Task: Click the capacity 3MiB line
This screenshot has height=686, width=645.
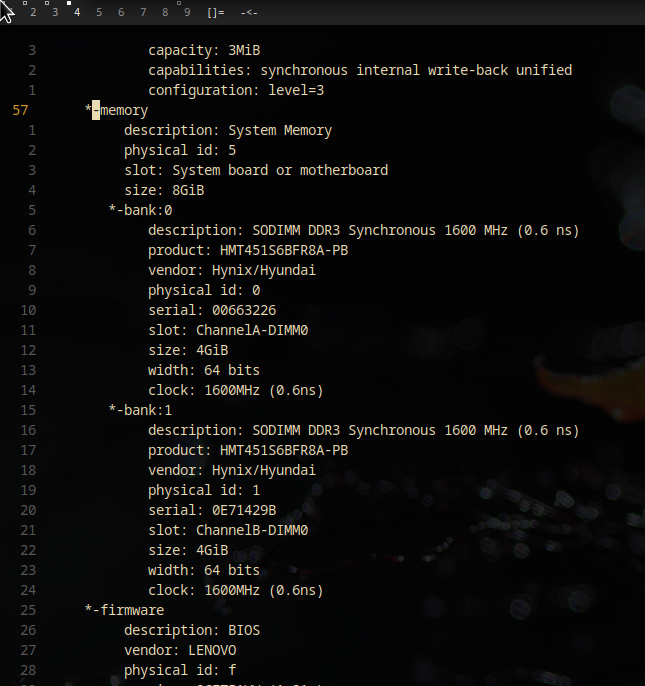Action: click(204, 50)
